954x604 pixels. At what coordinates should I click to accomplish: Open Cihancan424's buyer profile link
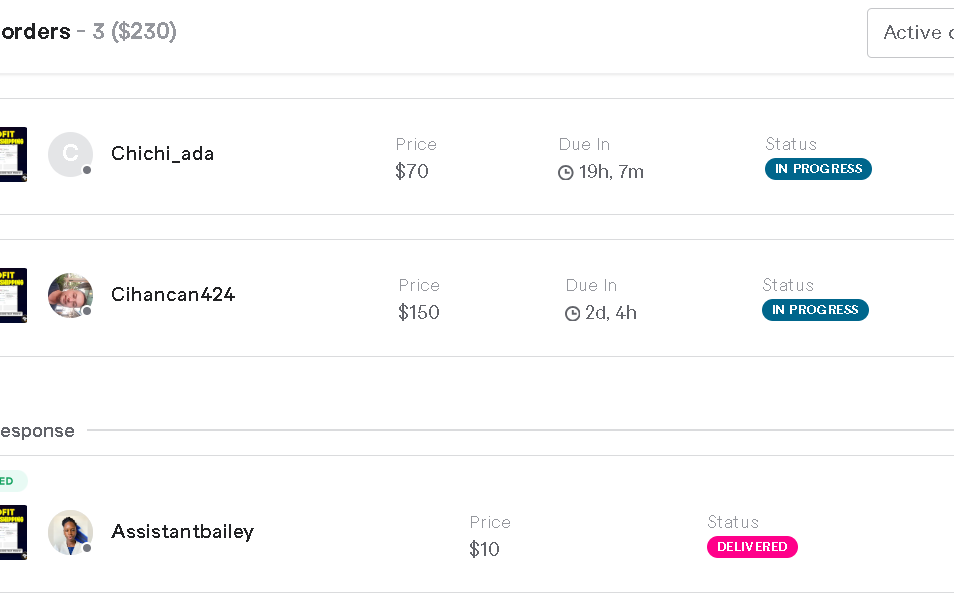point(173,295)
